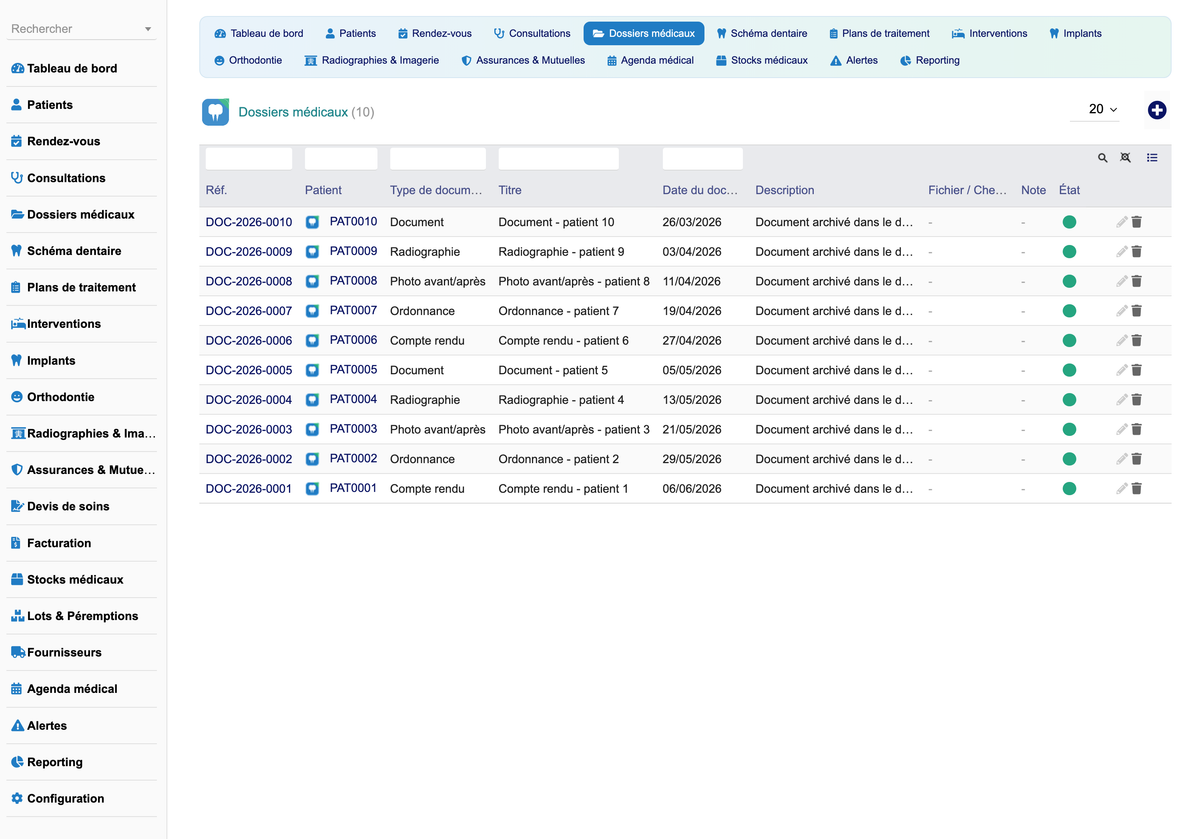Viewport: 1200px width, 839px height.
Task: Sort by the État column header
Action: pos(1069,190)
